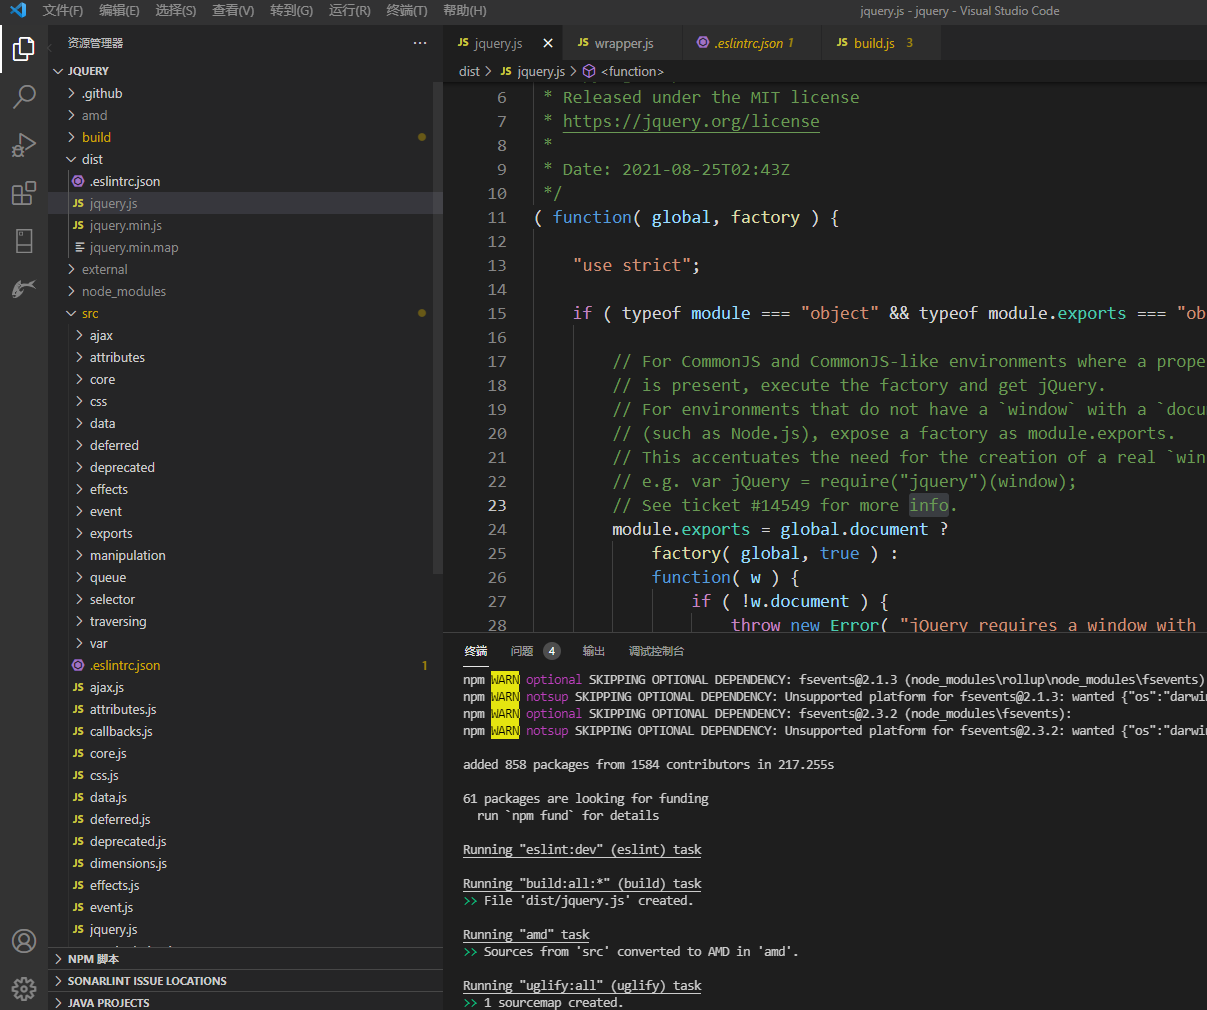This screenshot has height=1010, width=1207.
Task: Switch to .eslintrc.json editor tab
Action: pos(753,43)
